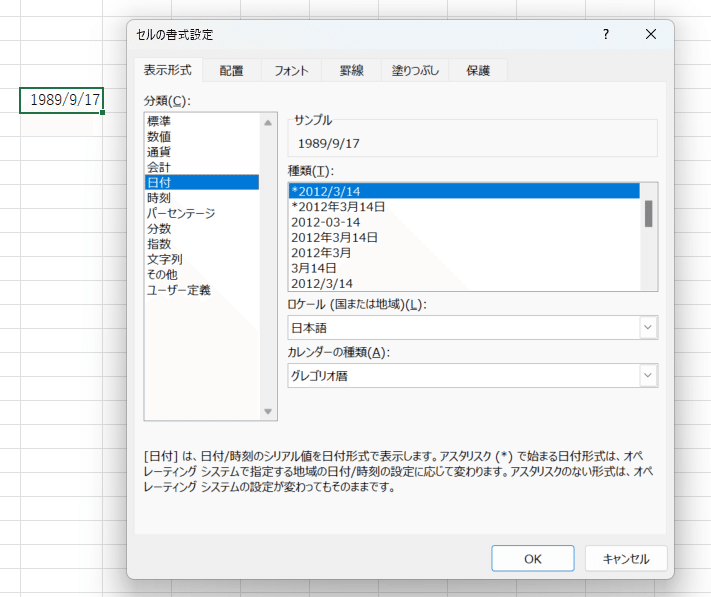This screenshot has height=597, width=711.
Task: Select the 日付 category
Action: pos(202,182)
